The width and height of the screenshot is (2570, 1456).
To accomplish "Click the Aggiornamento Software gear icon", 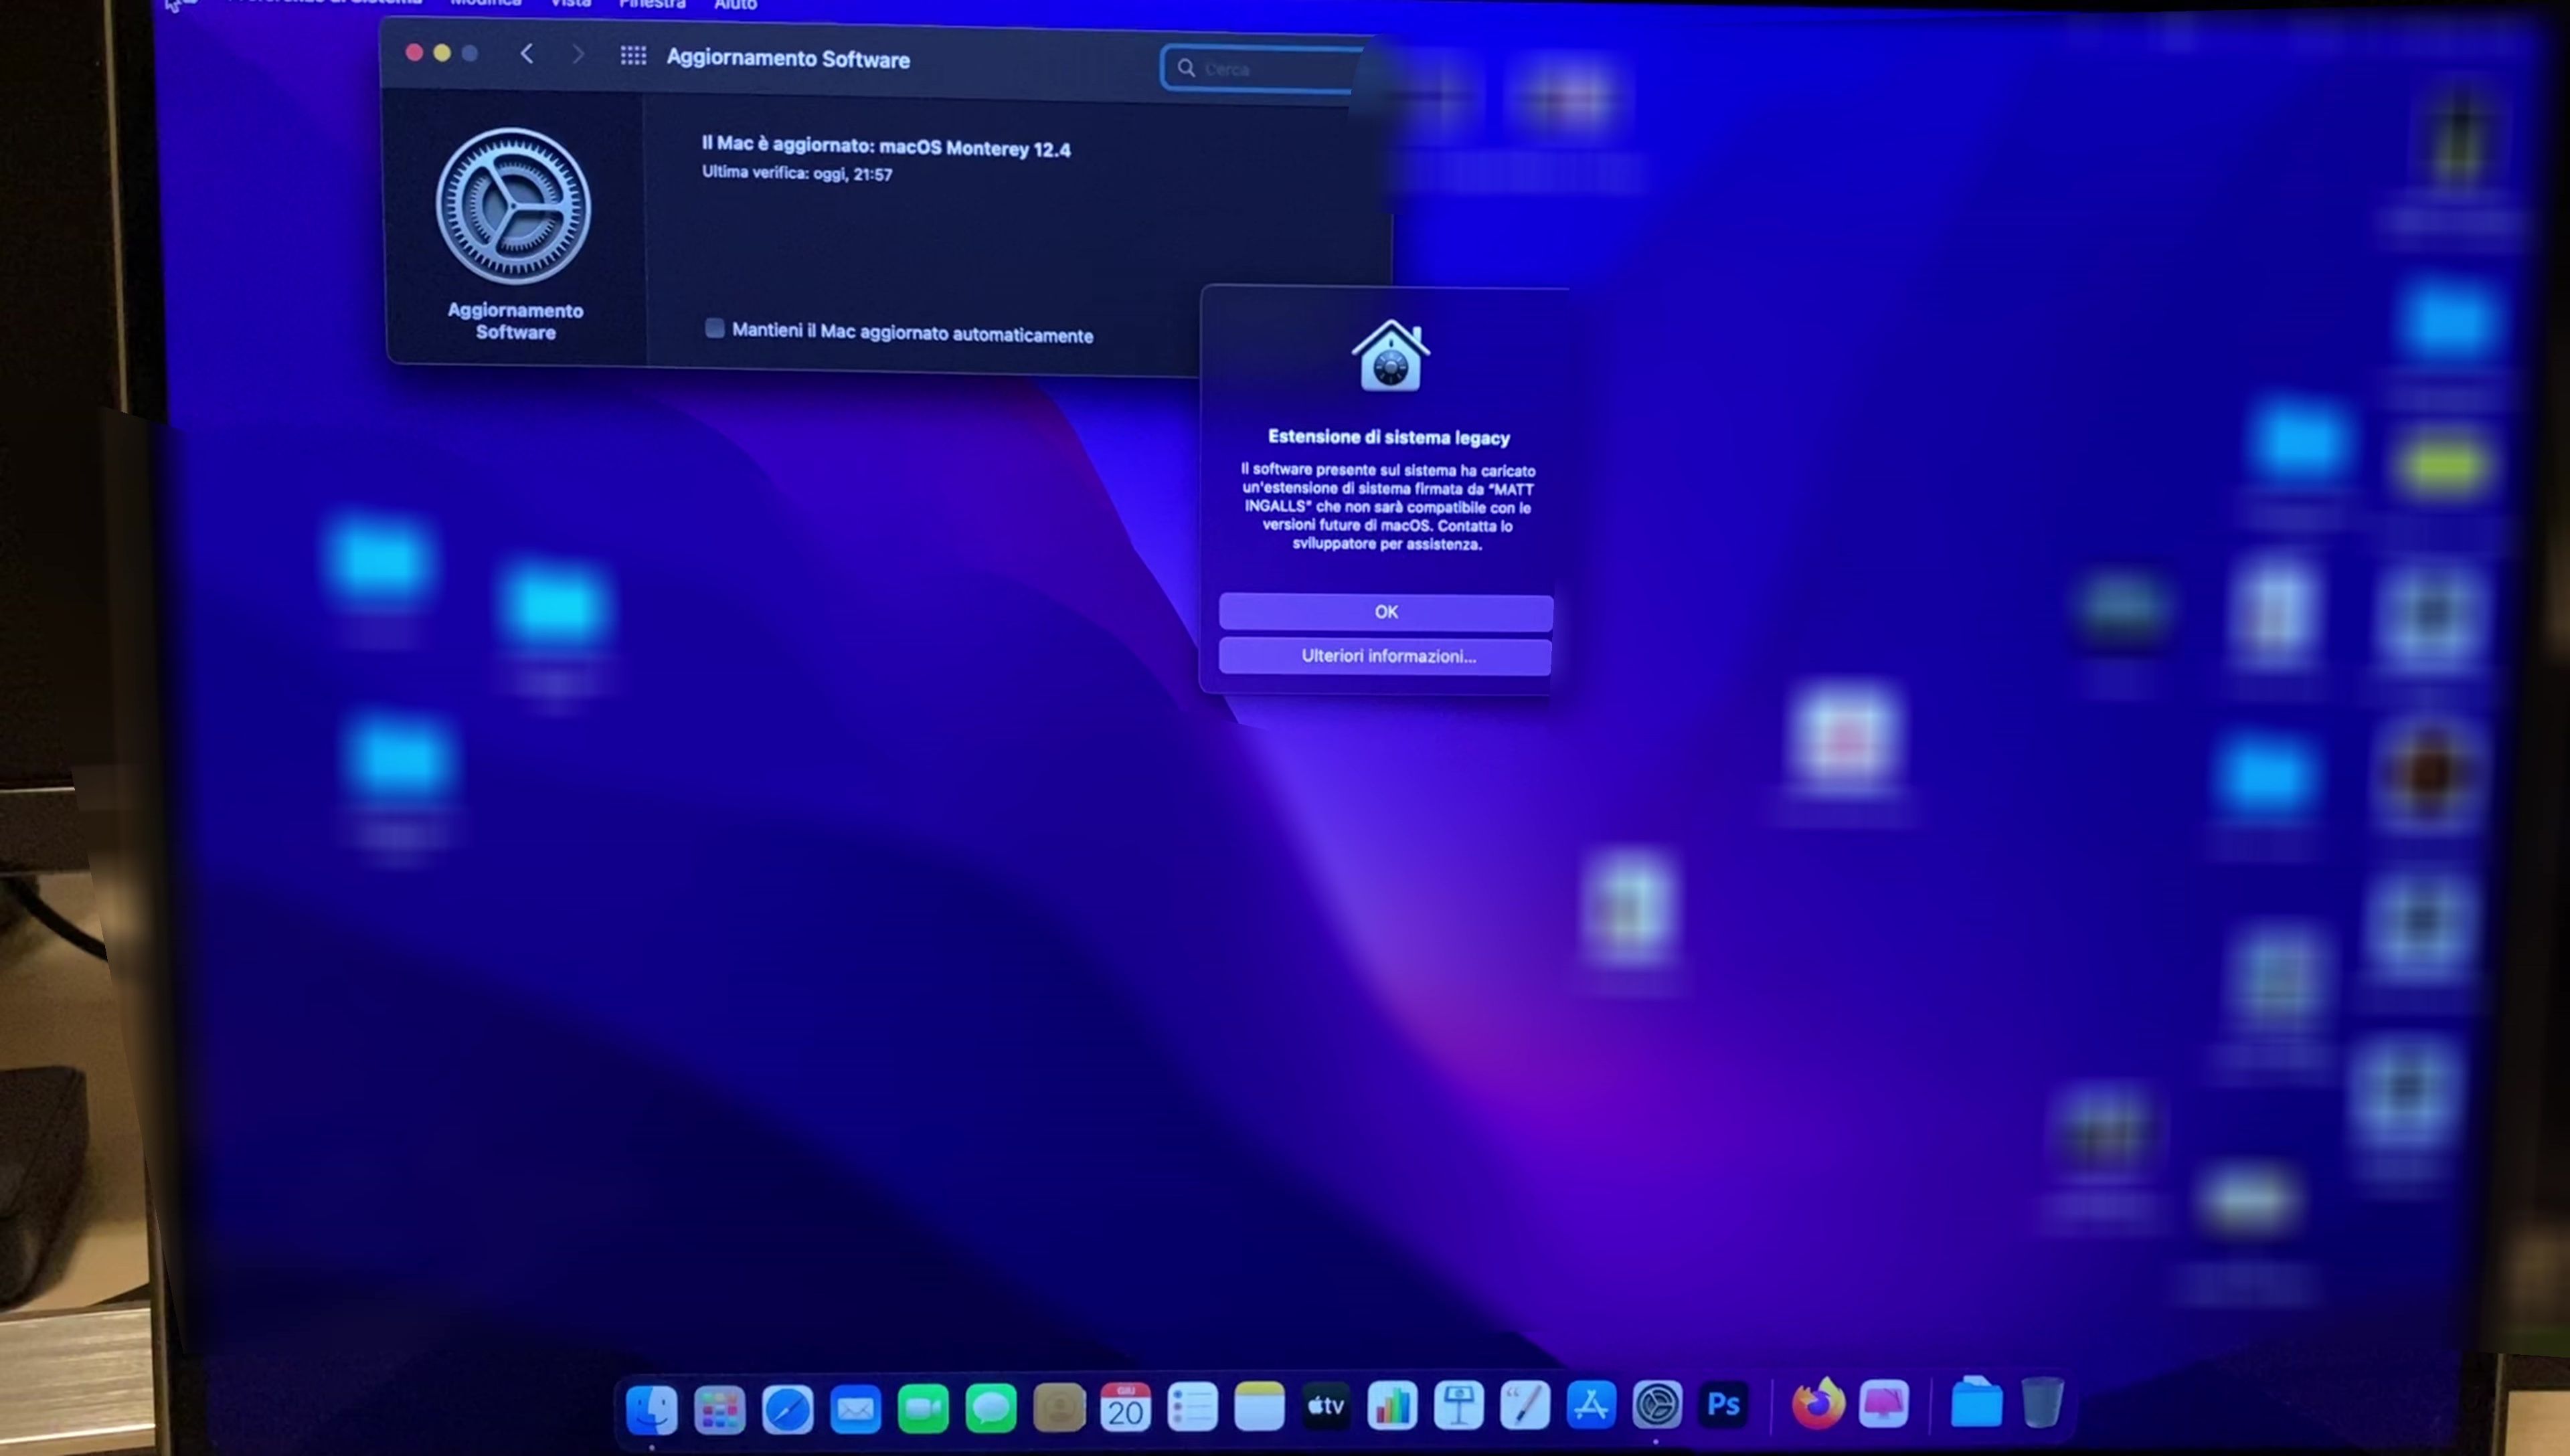I will (513, 206).
